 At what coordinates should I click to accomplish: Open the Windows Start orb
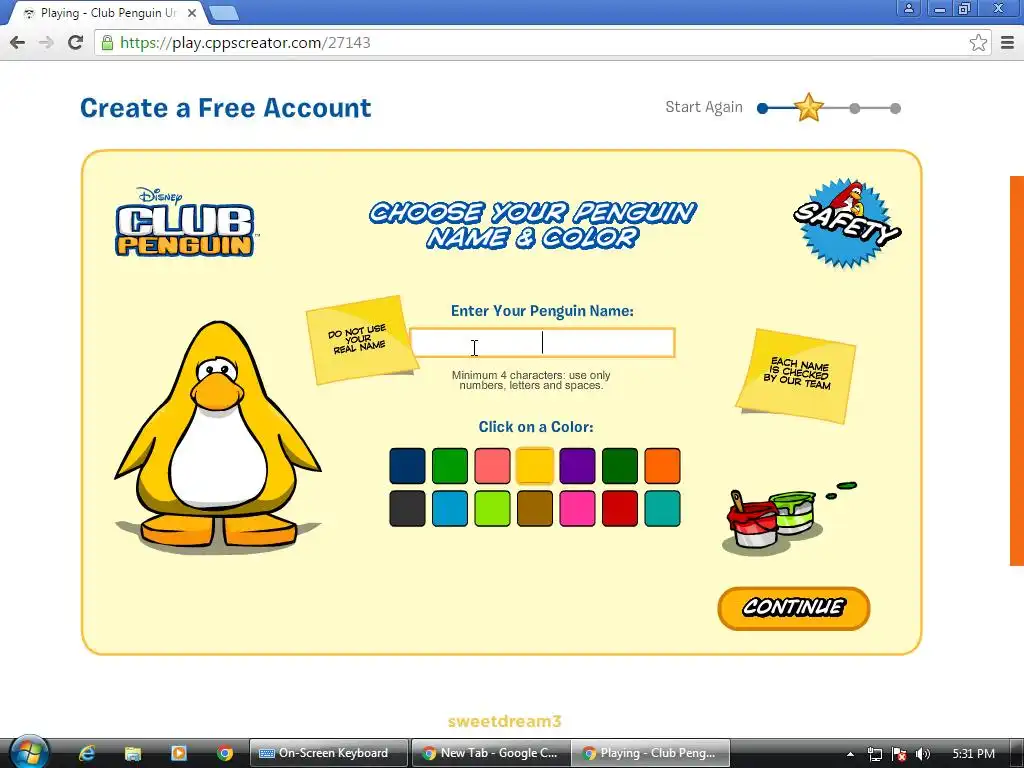27,753
